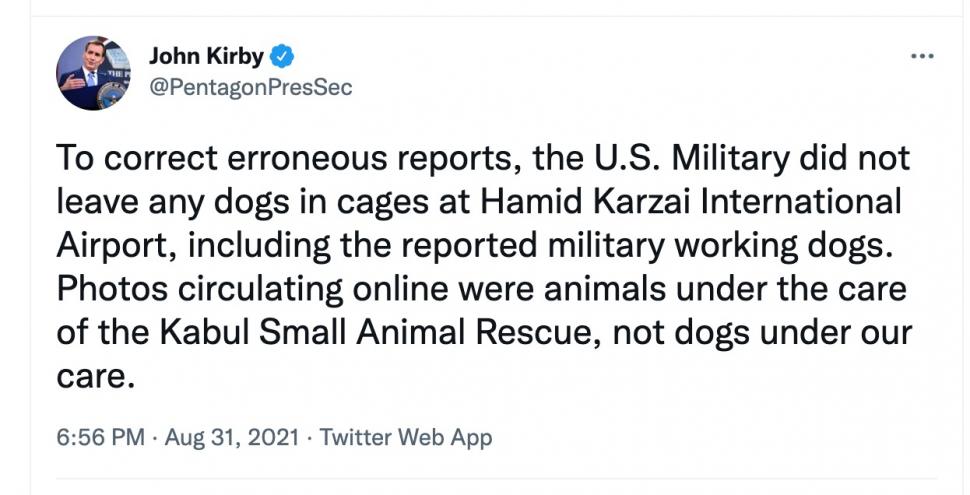970x495 pixels.
Task: Open John Kirby's profile avatar photo
Action: click(x=94, y=72)
